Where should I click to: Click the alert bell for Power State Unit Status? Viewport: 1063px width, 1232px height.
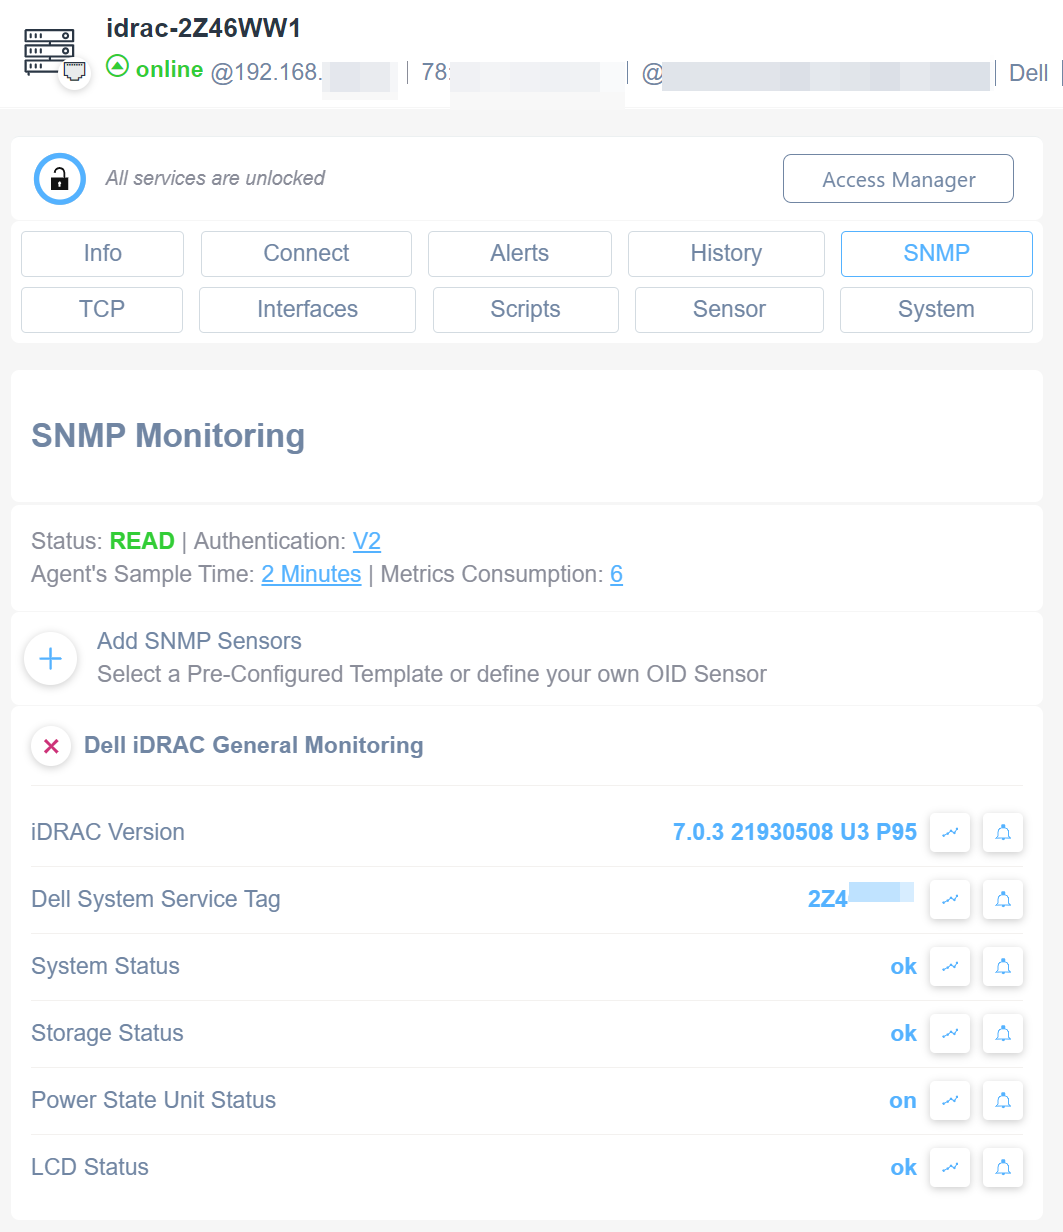1003,1100
